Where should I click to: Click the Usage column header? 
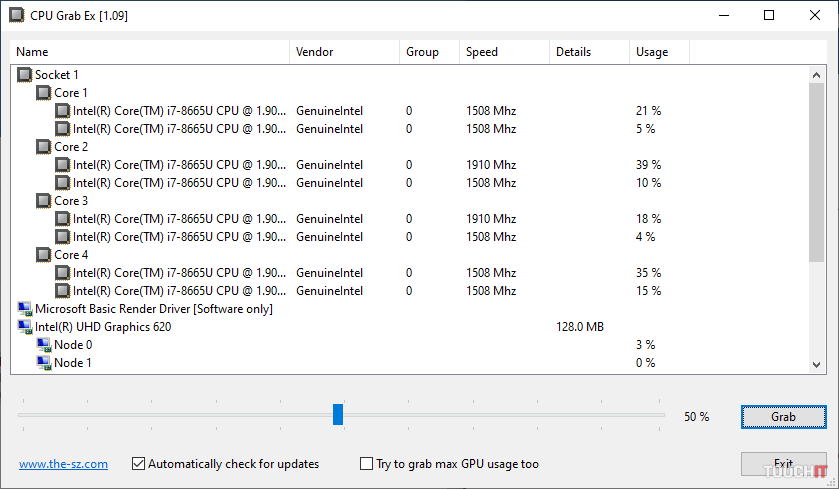659,52
